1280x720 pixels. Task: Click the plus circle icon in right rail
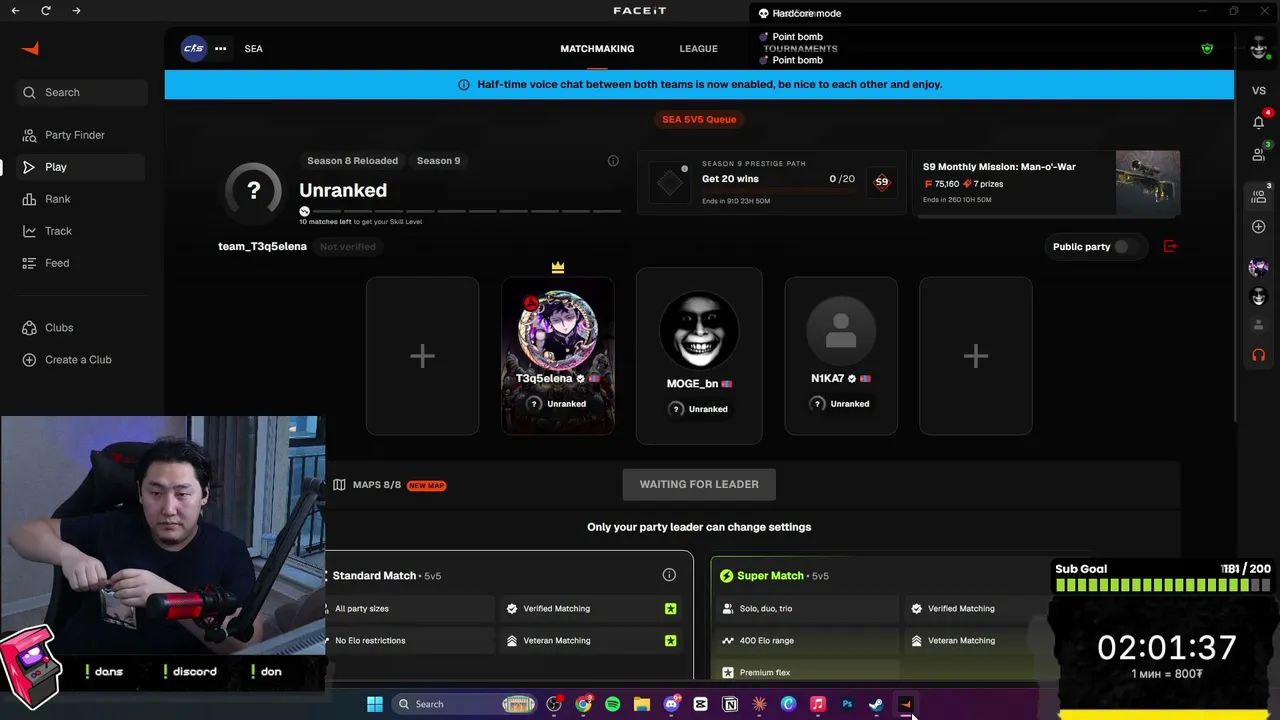point(1258,227)
